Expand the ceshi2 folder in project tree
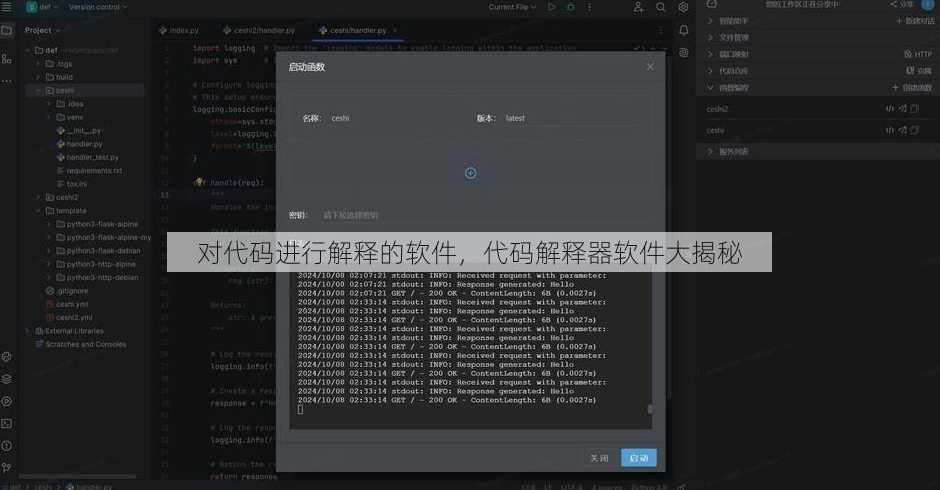This screenshot has width=940, height=490. pyautogui.click(x=38, y=197)
